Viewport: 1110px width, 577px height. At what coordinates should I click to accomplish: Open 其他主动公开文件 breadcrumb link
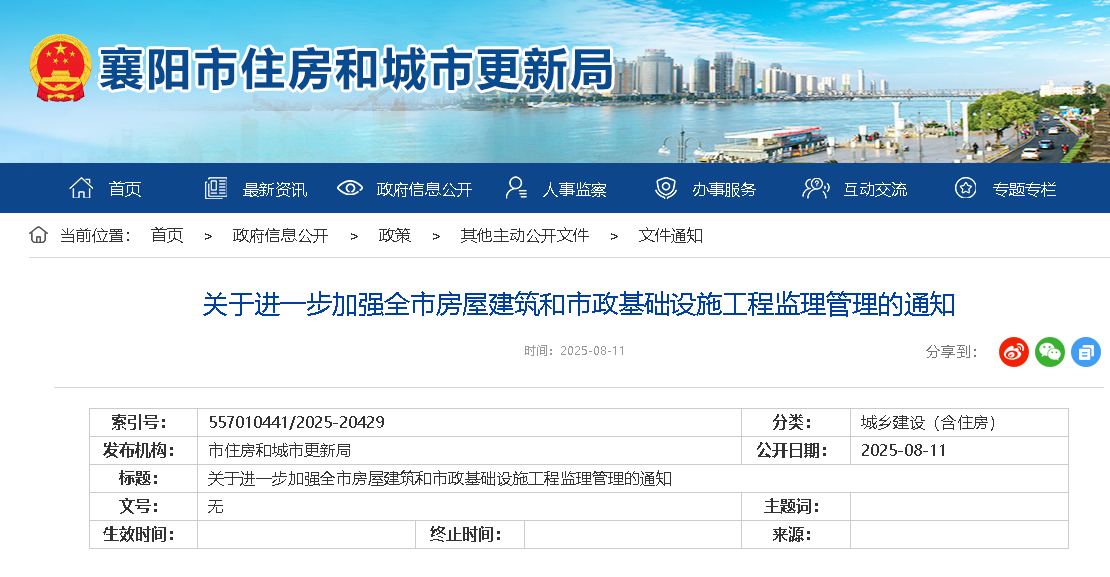click(524, 236)
